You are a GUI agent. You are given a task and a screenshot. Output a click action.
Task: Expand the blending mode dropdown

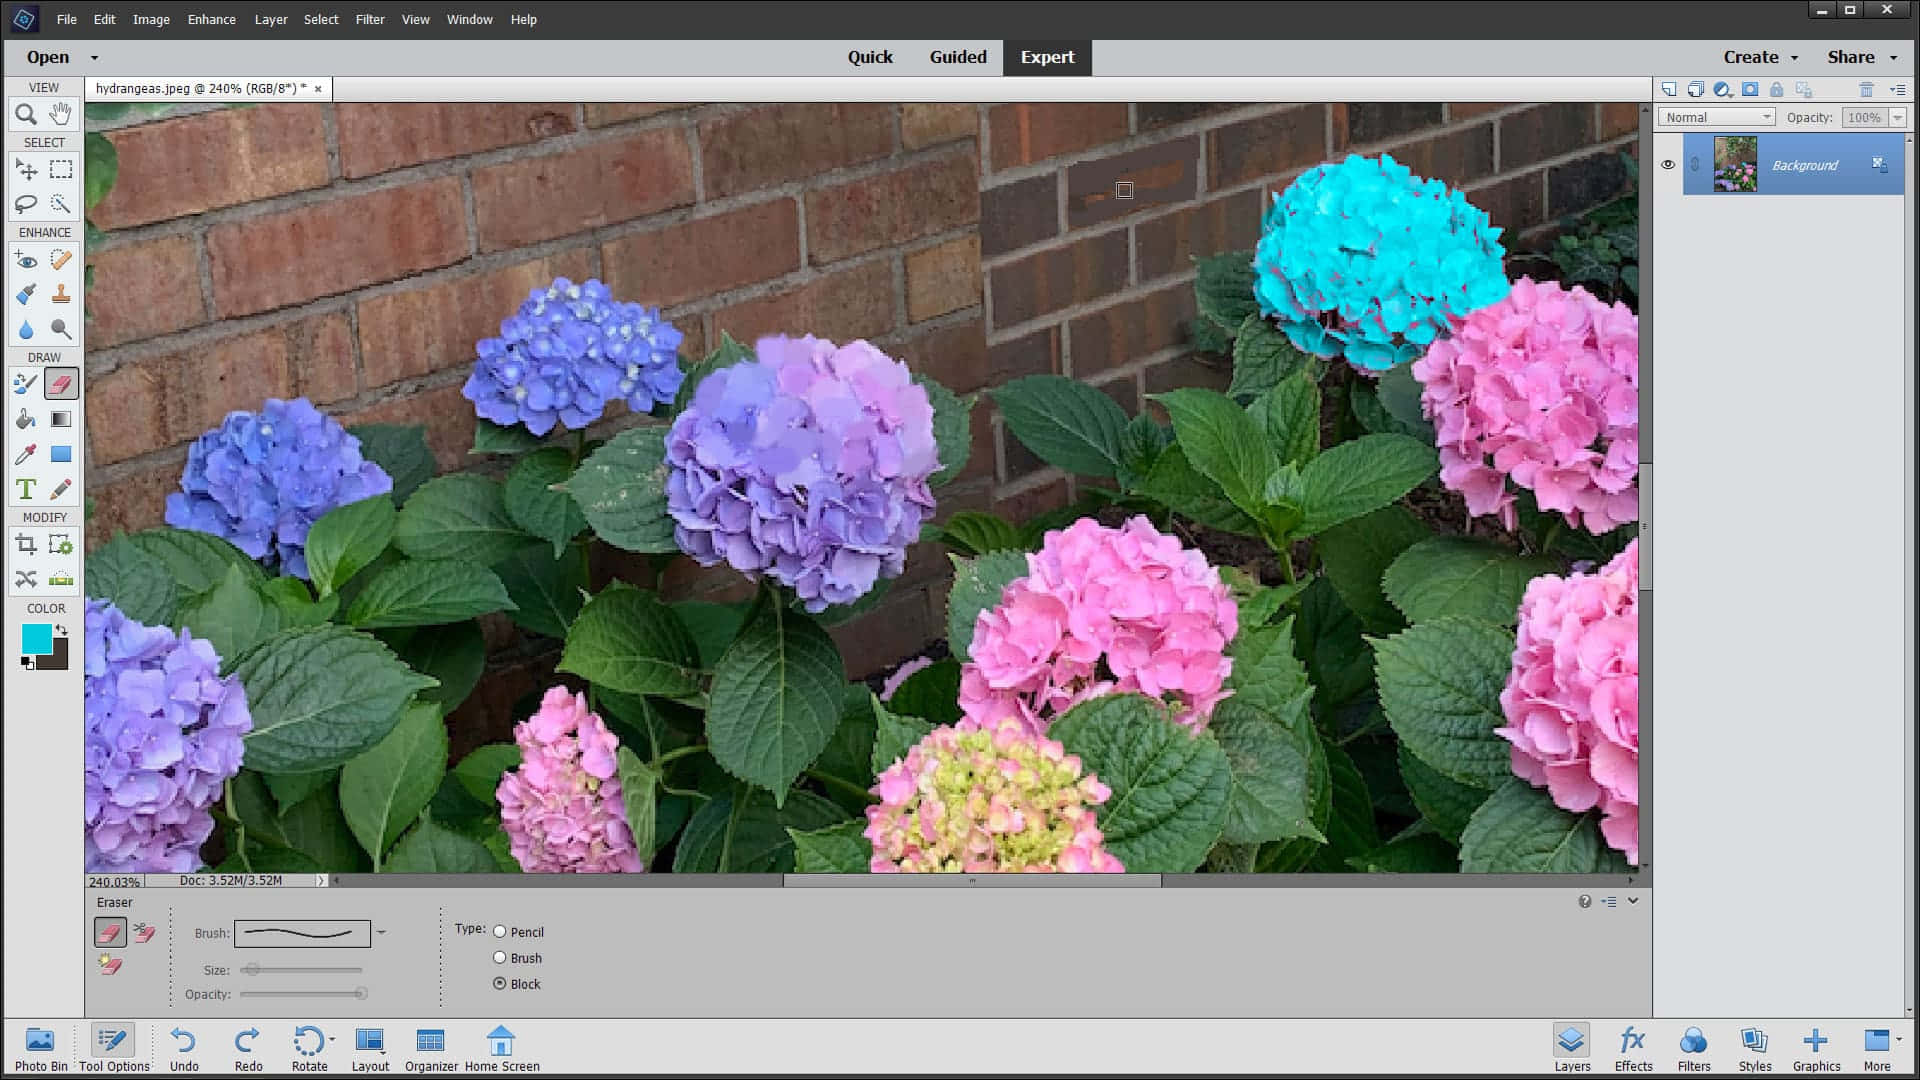pos(1718,116)
